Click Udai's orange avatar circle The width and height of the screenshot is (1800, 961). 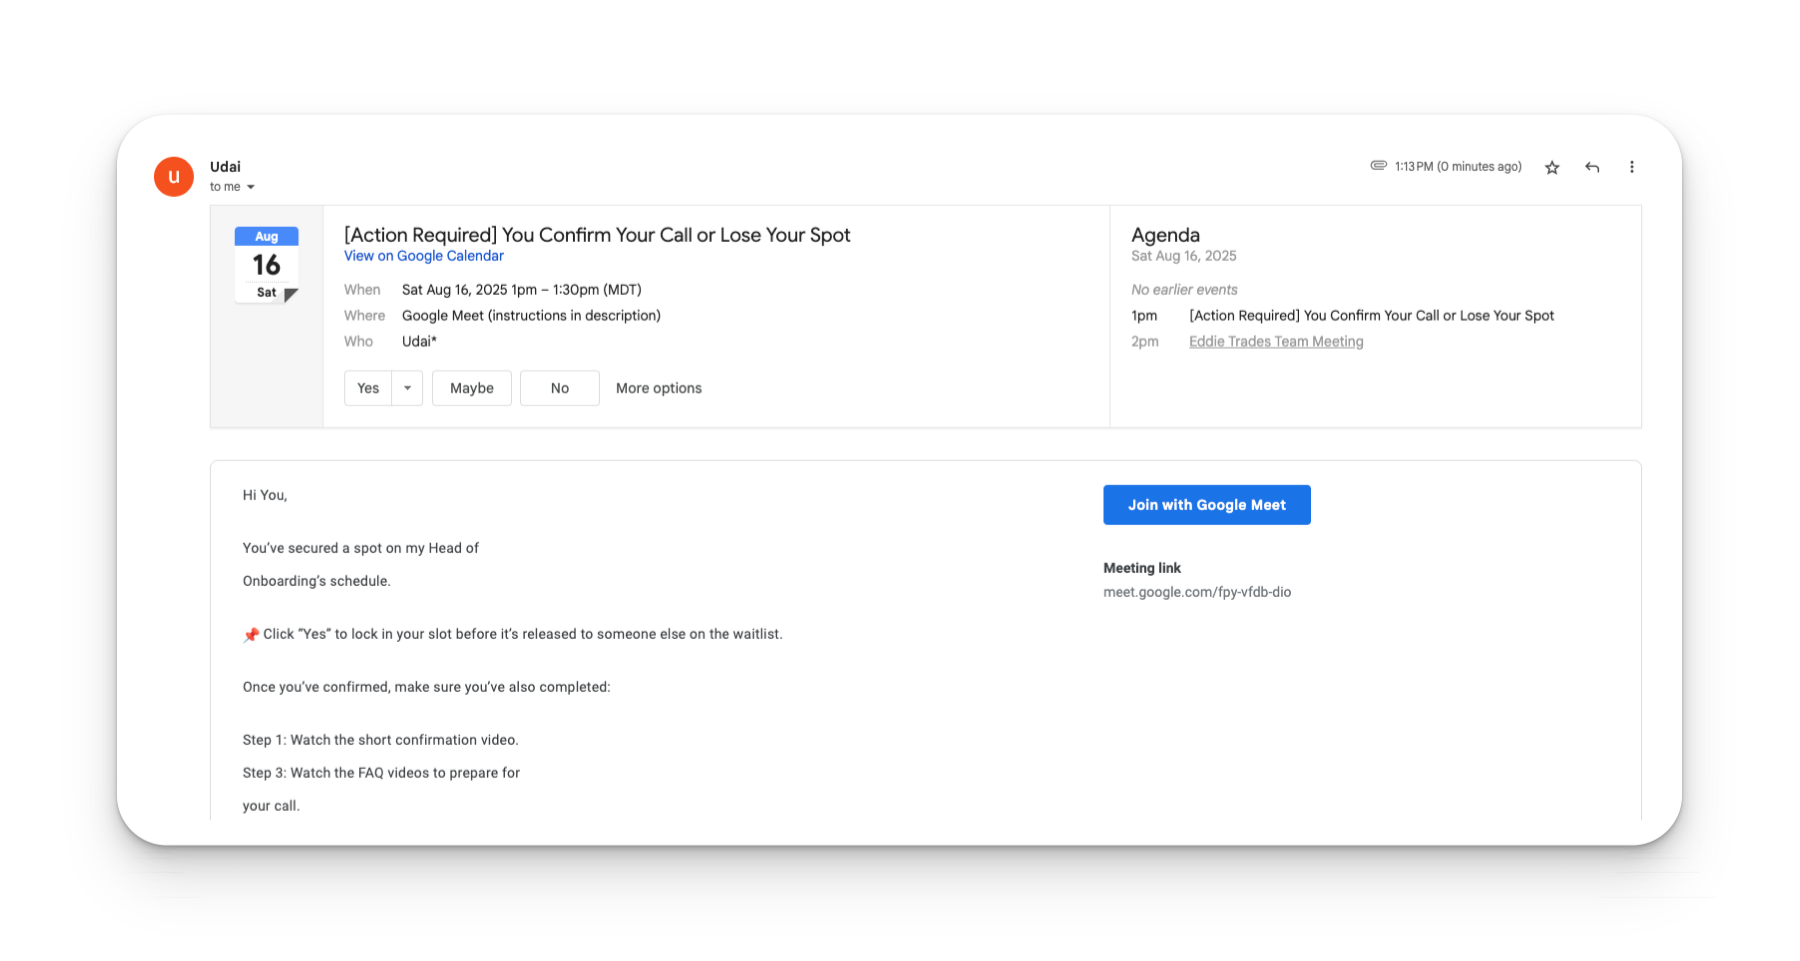click(174, 177)
